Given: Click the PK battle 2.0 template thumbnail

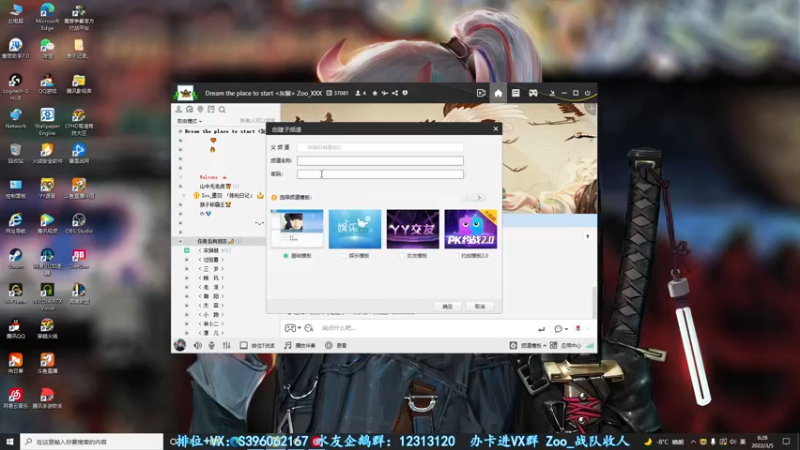Looking at the screenshot, I should [x=470, y=229].
